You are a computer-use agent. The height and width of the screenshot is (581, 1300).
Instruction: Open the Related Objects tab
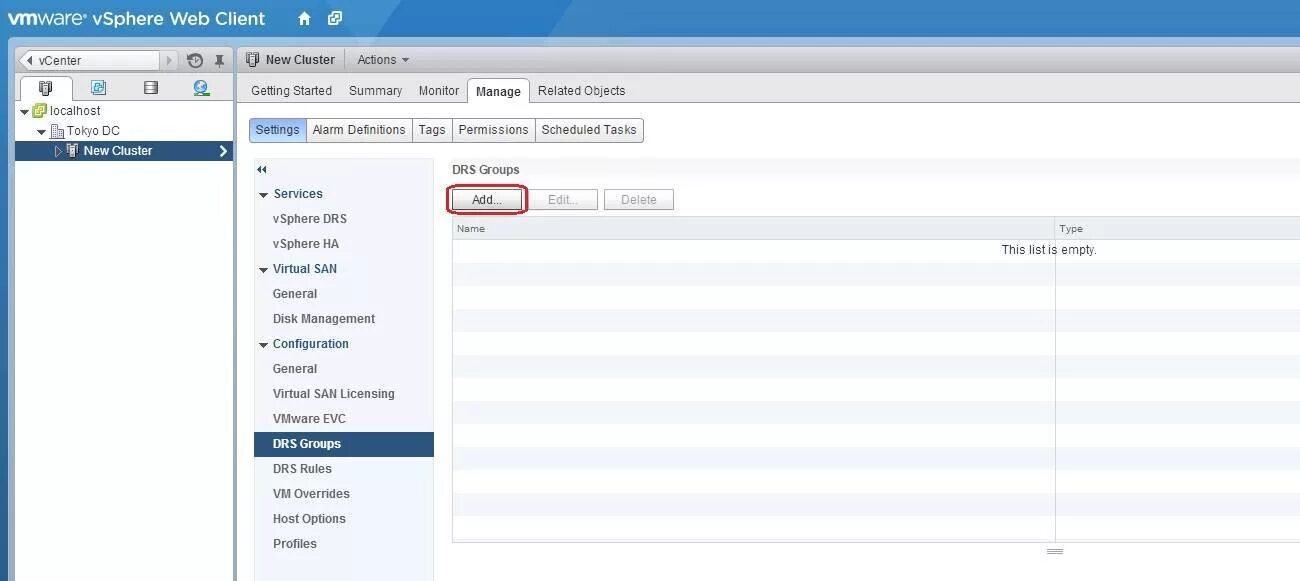click(581, 90)
